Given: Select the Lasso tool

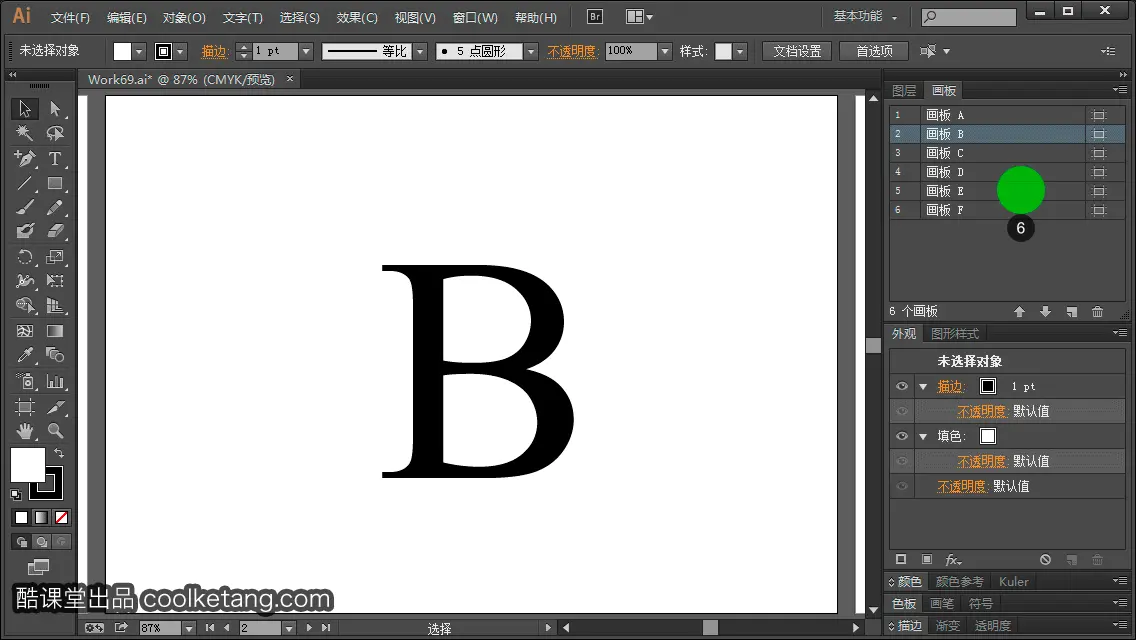Looking at the screenshot, I should (55, 133).
